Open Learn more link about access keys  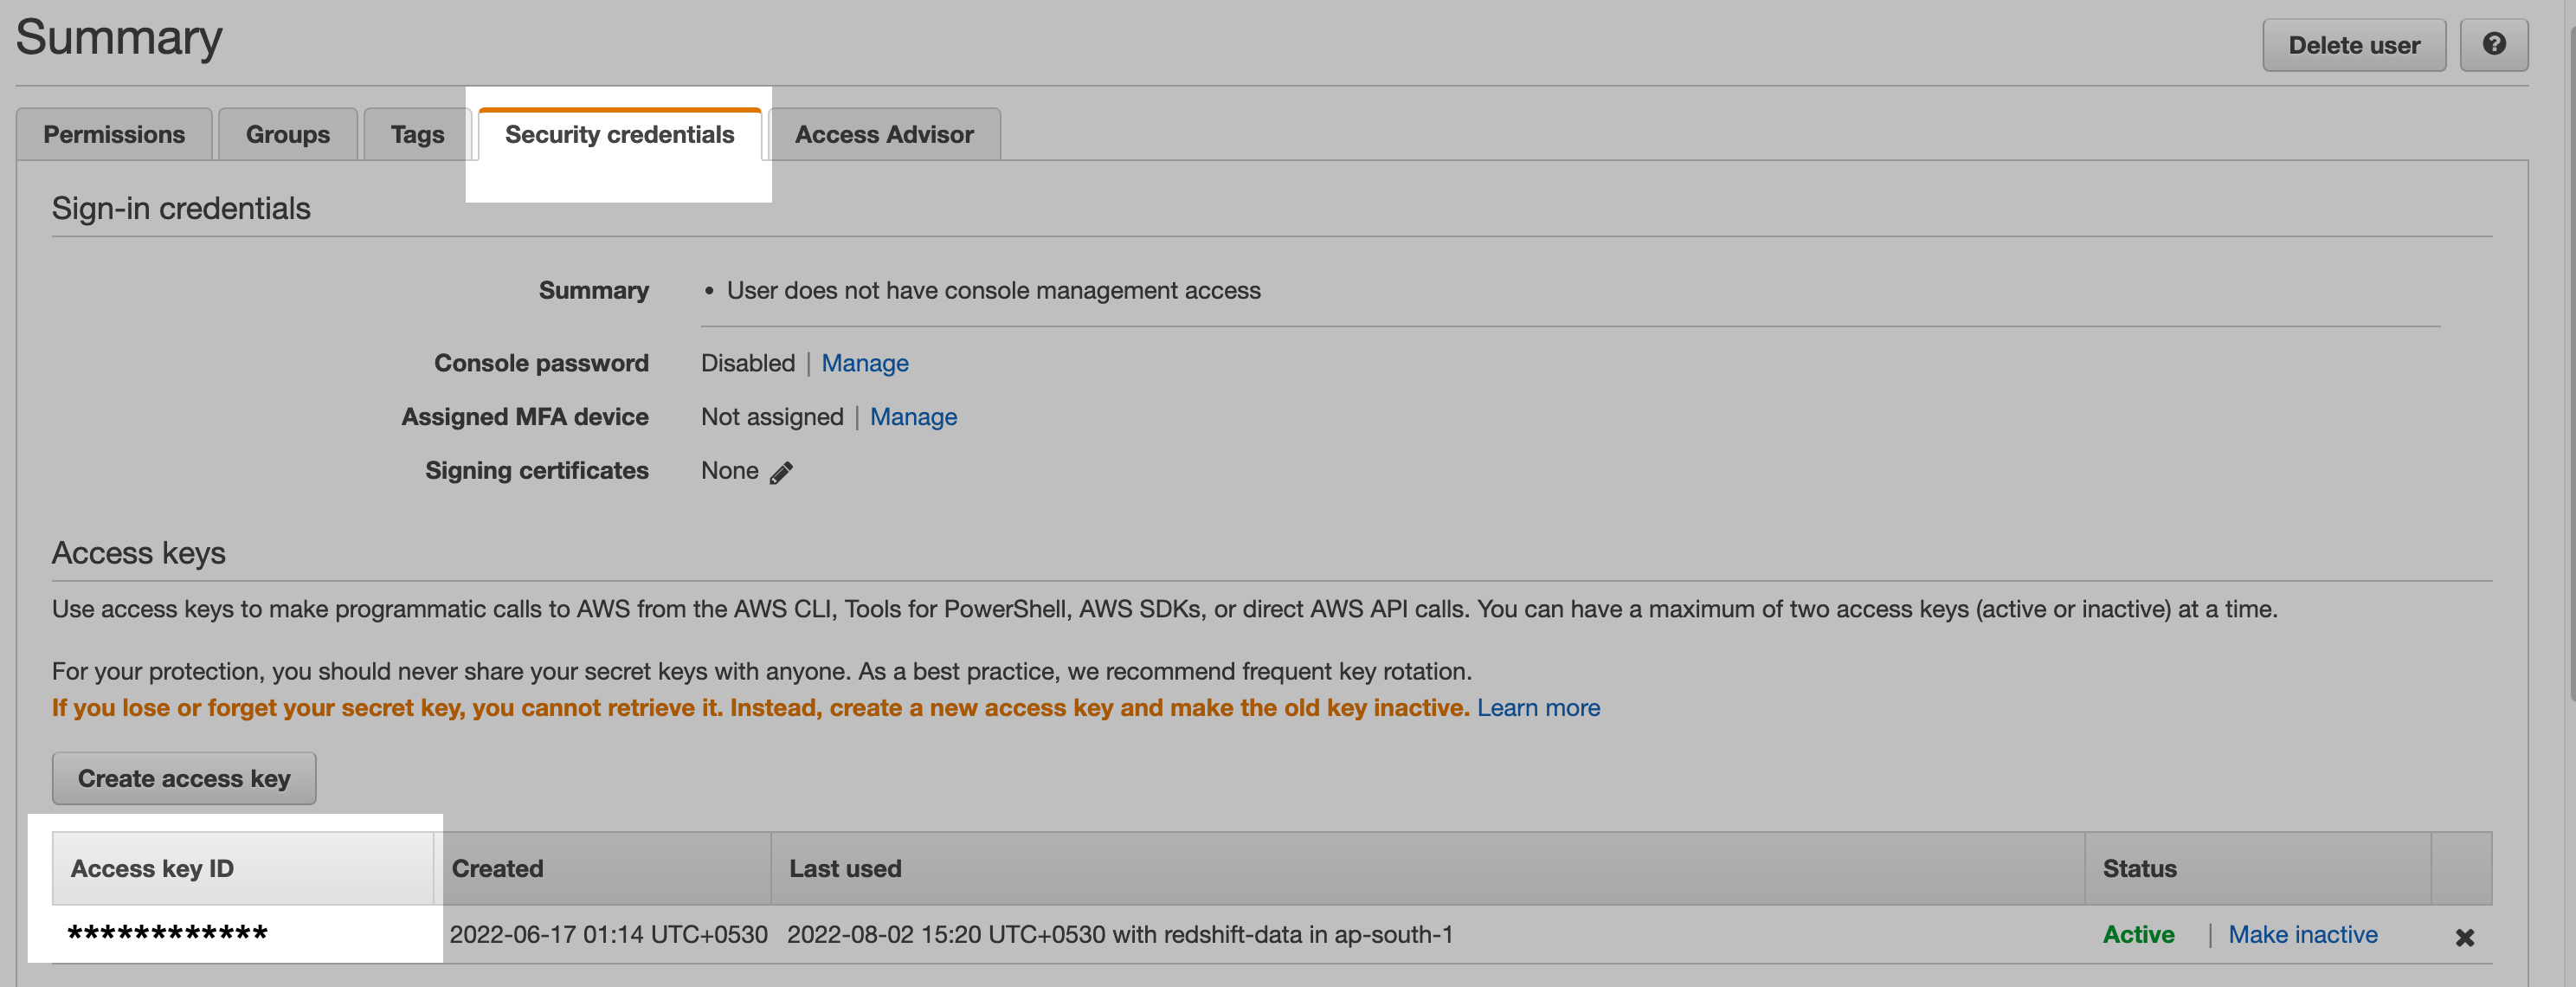coord(1538,707)
